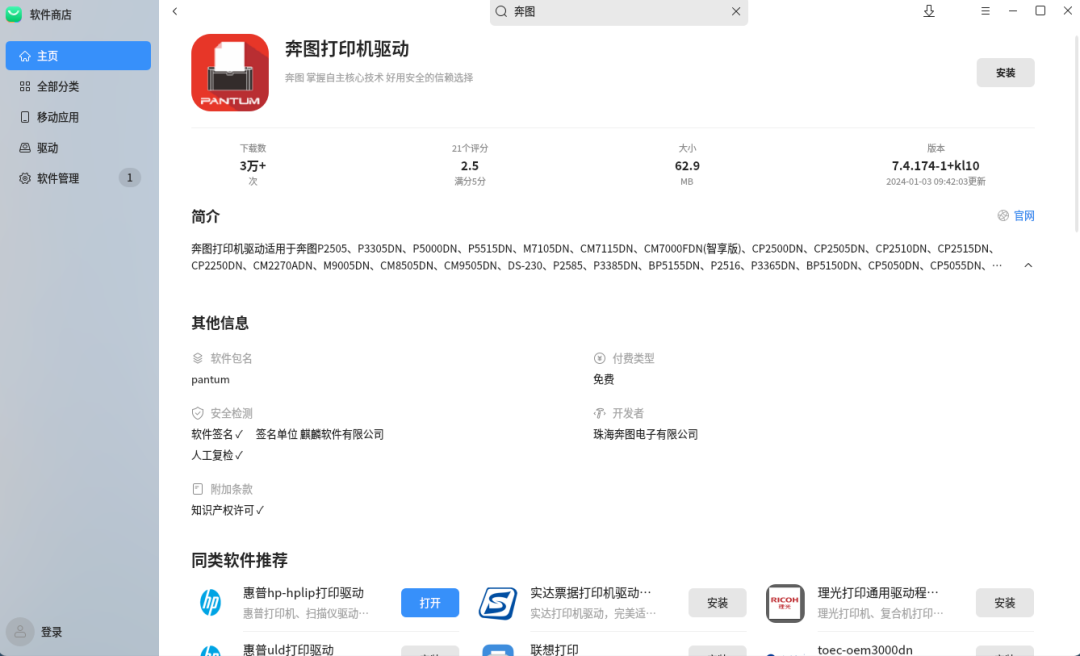
Task: Open Software Management with 1 update
Action: pyautogui.click(x=78, y=178)
